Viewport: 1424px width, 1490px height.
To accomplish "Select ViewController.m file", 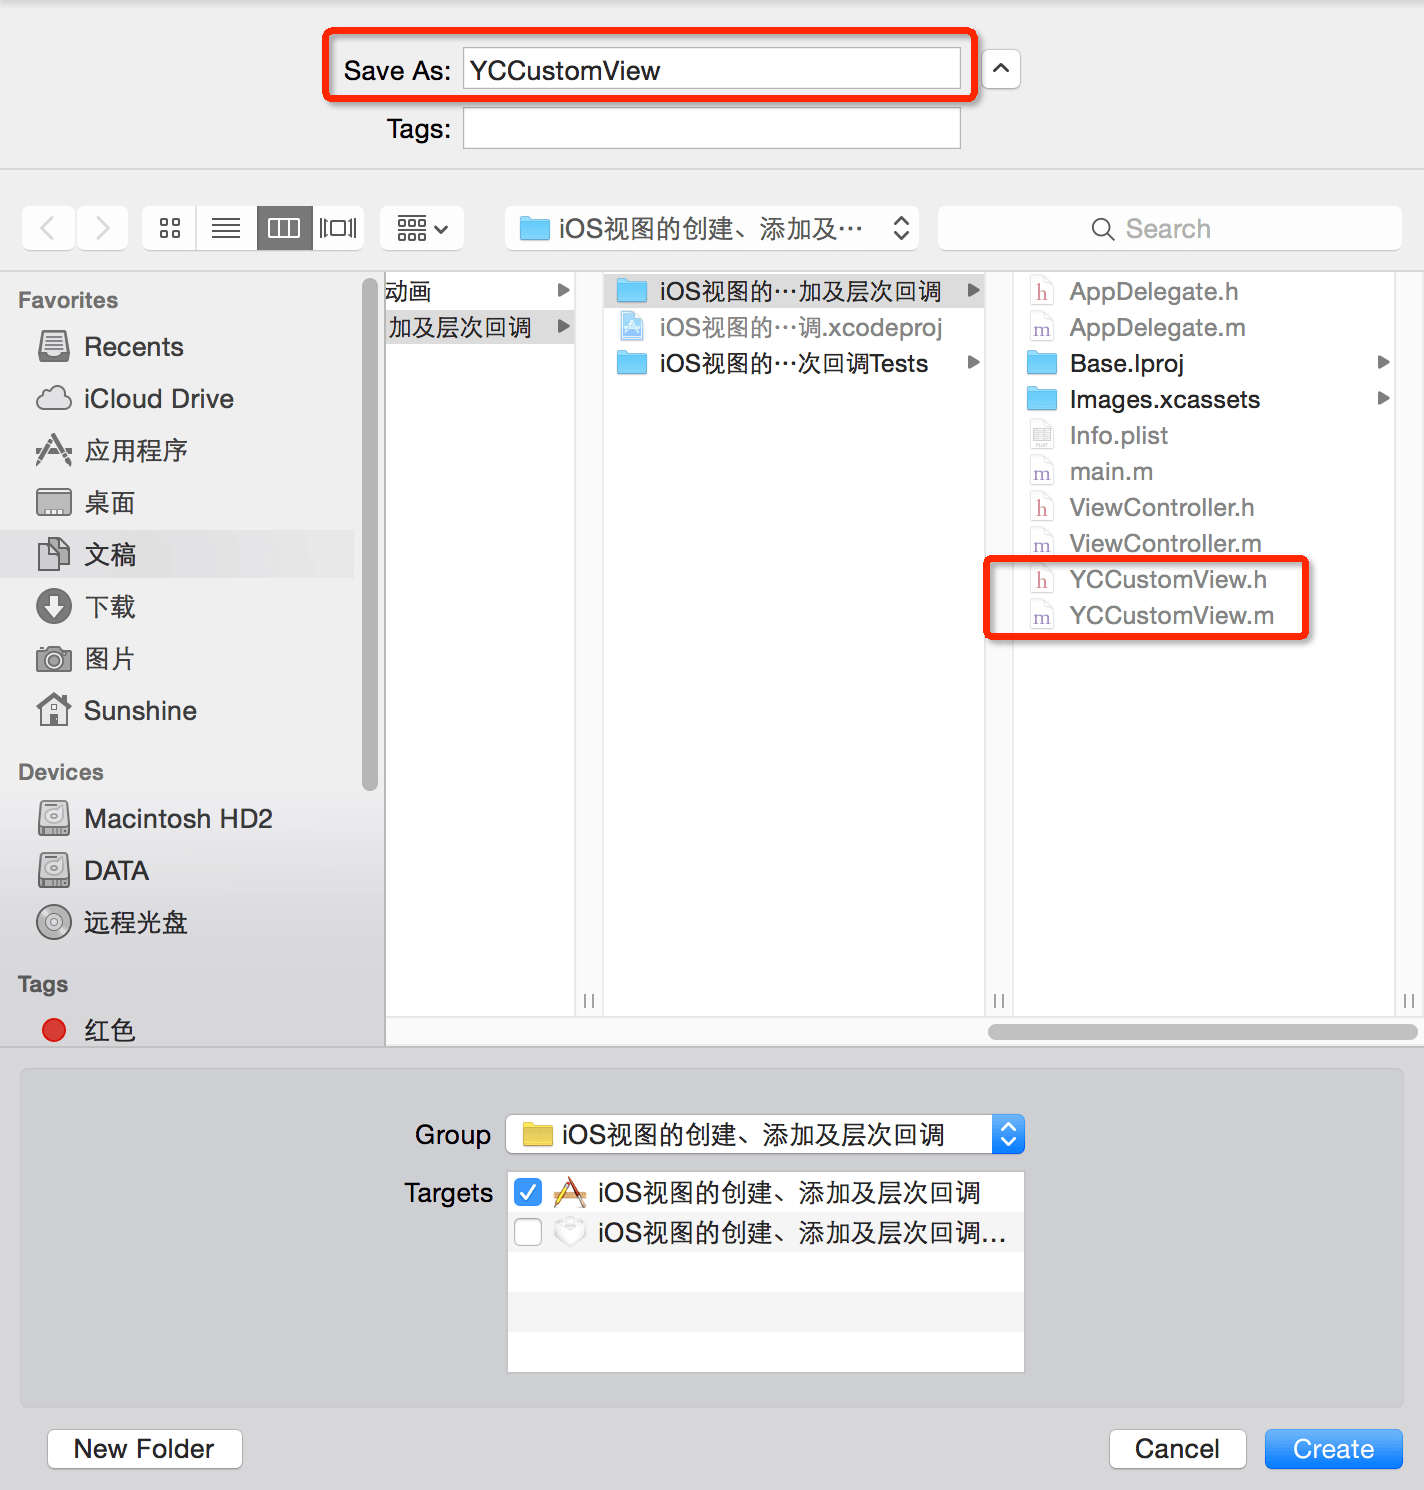I will tap(1204, 543).
